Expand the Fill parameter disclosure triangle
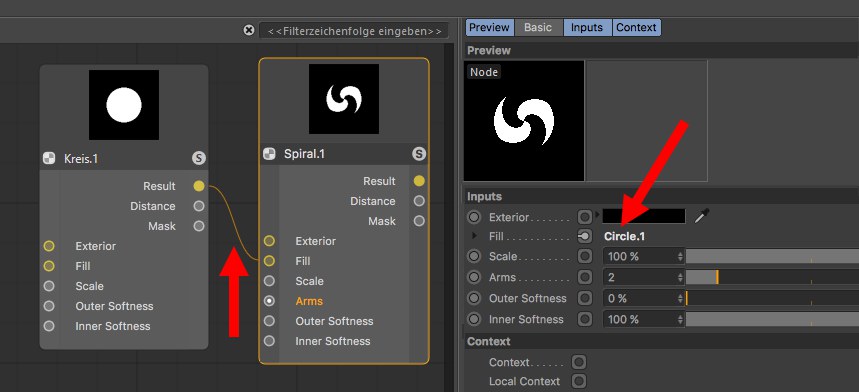Image resolution: width=859 pixels, height=392 pixels. point(474,237)
